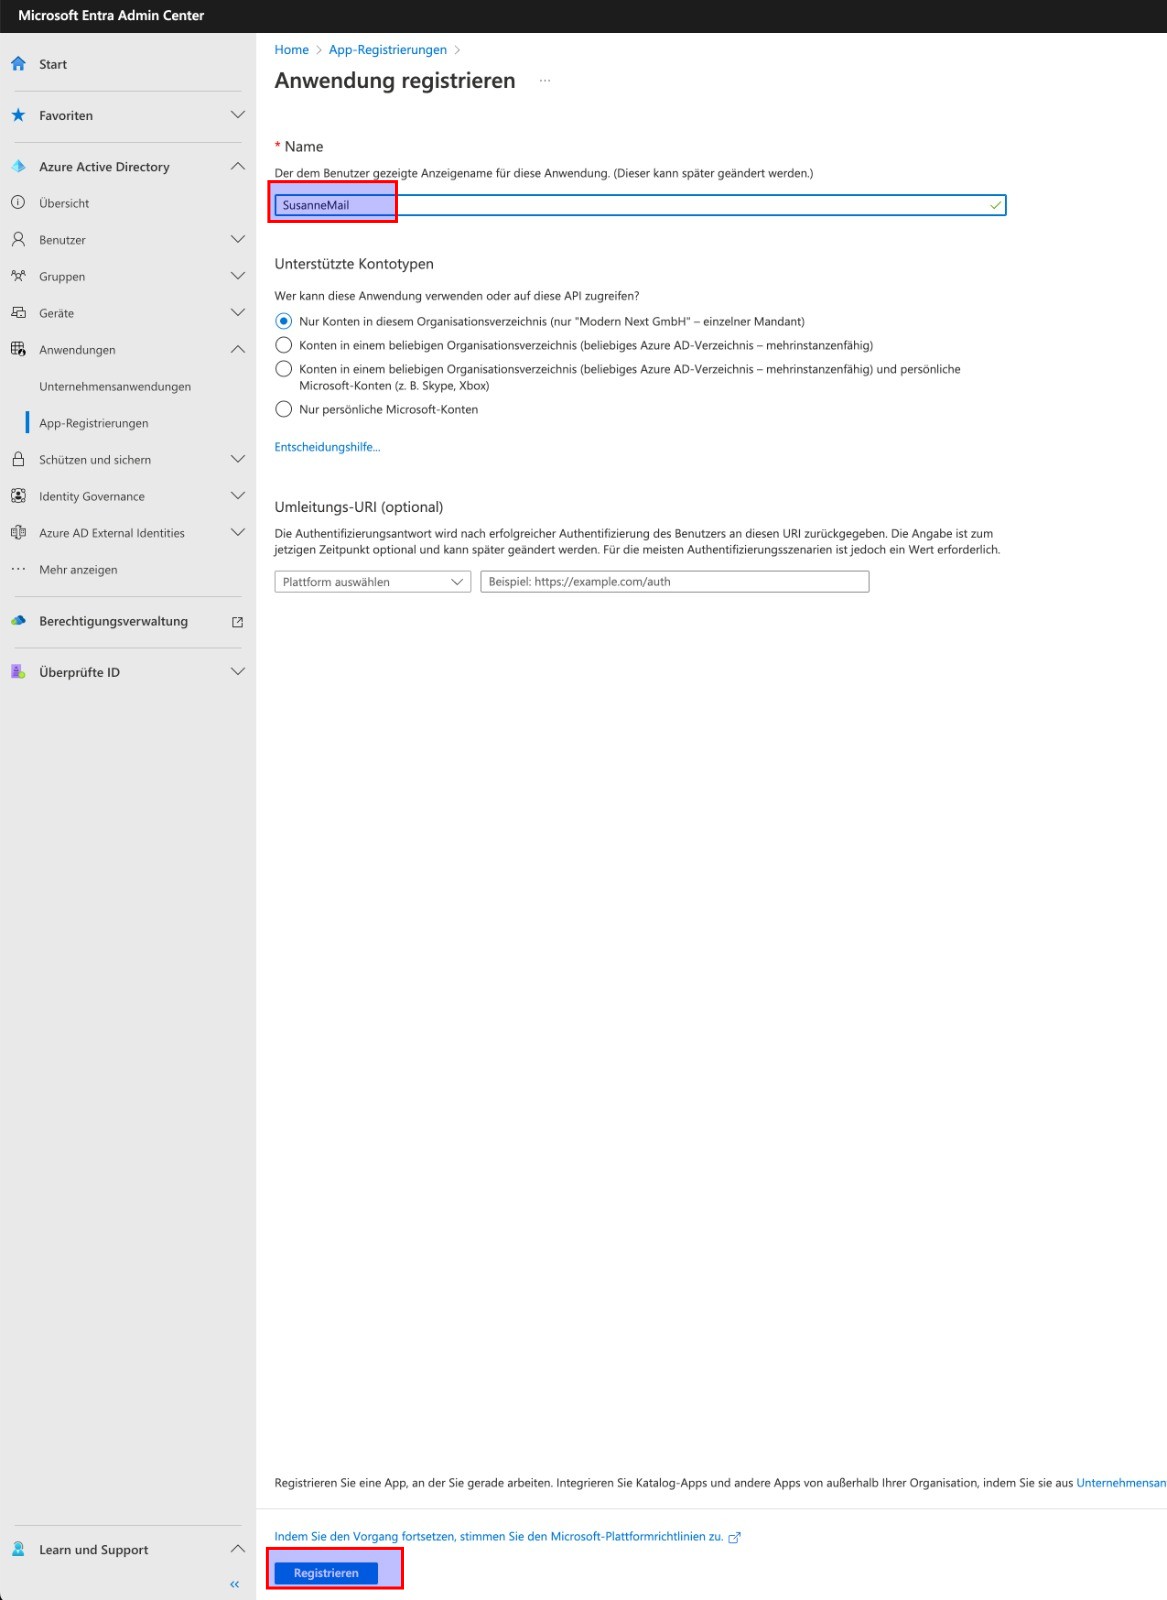Click the Registrieren button
The height and width of the screenshot is (1600, 1167).
tap(326, 1573)
